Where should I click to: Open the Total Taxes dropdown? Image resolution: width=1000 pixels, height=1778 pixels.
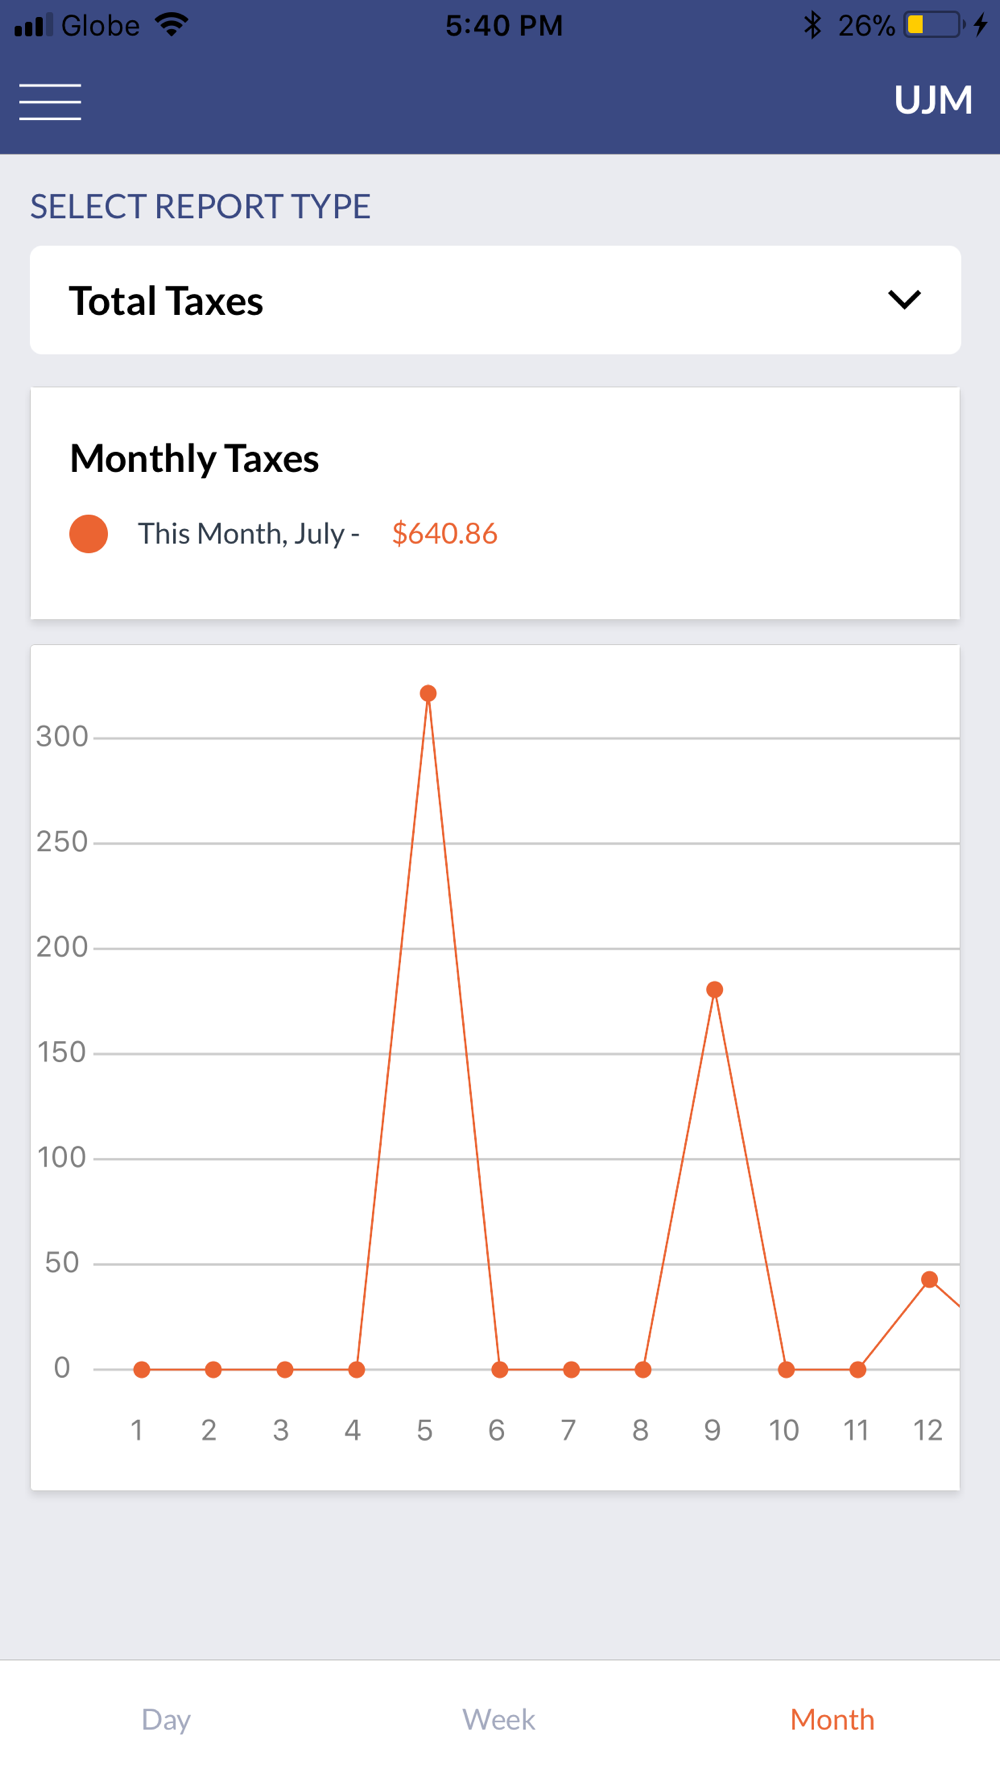point(495,300)
